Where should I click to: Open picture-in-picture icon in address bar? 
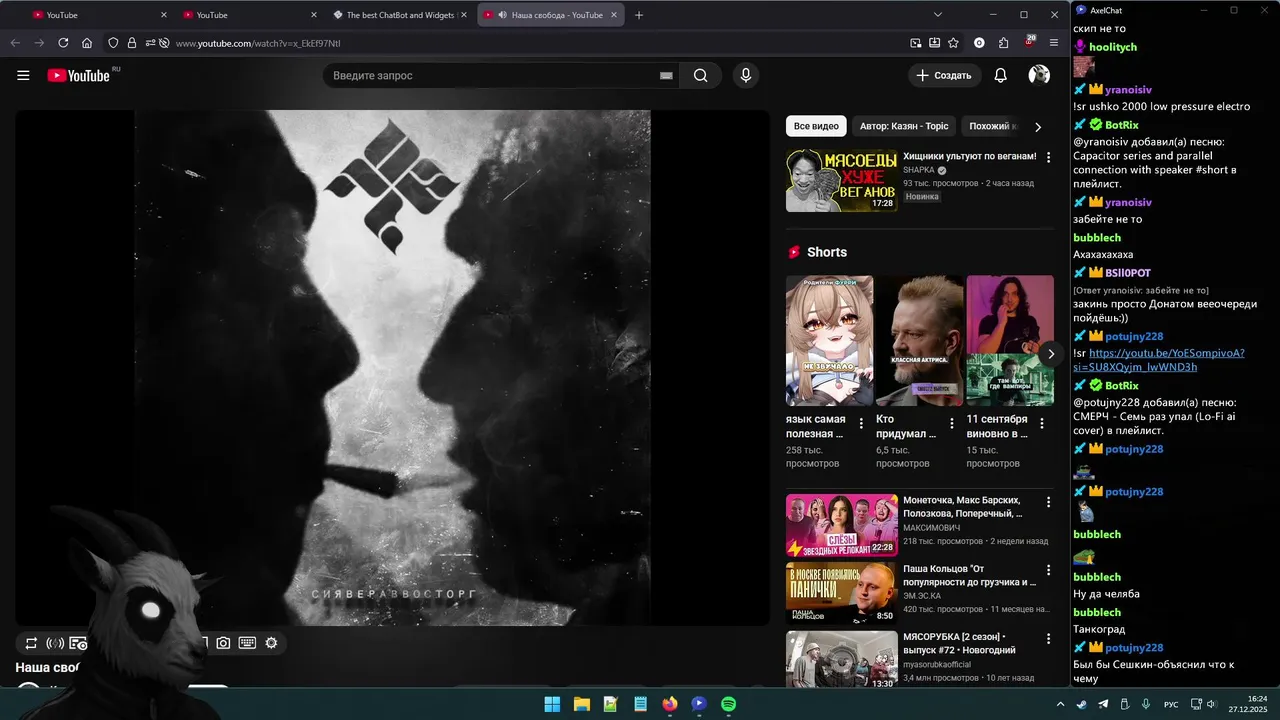[x=915, y=43]
